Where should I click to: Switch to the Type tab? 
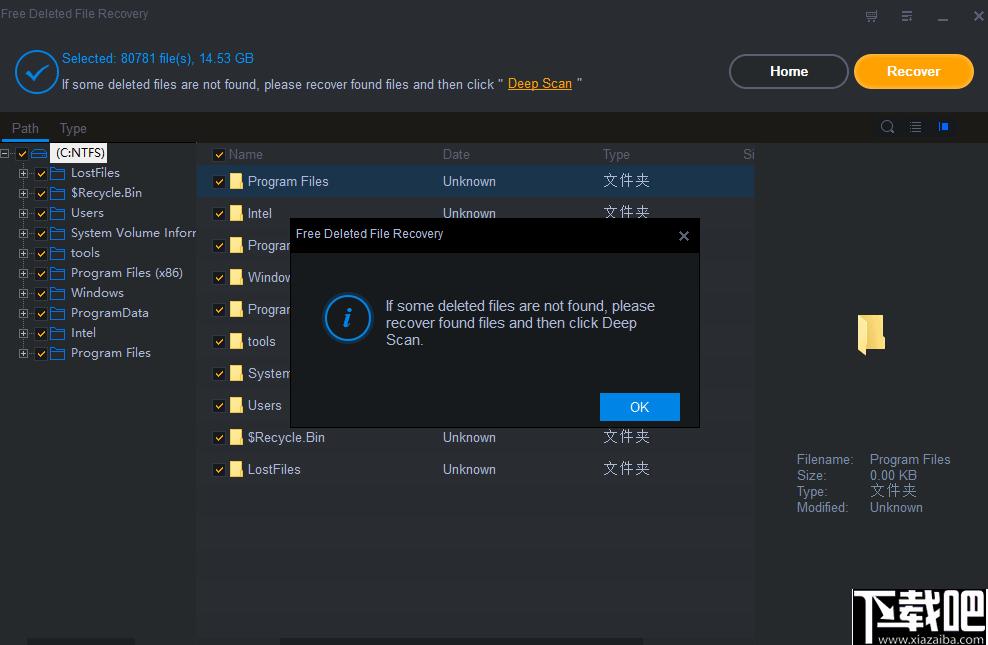click(73, 128)
